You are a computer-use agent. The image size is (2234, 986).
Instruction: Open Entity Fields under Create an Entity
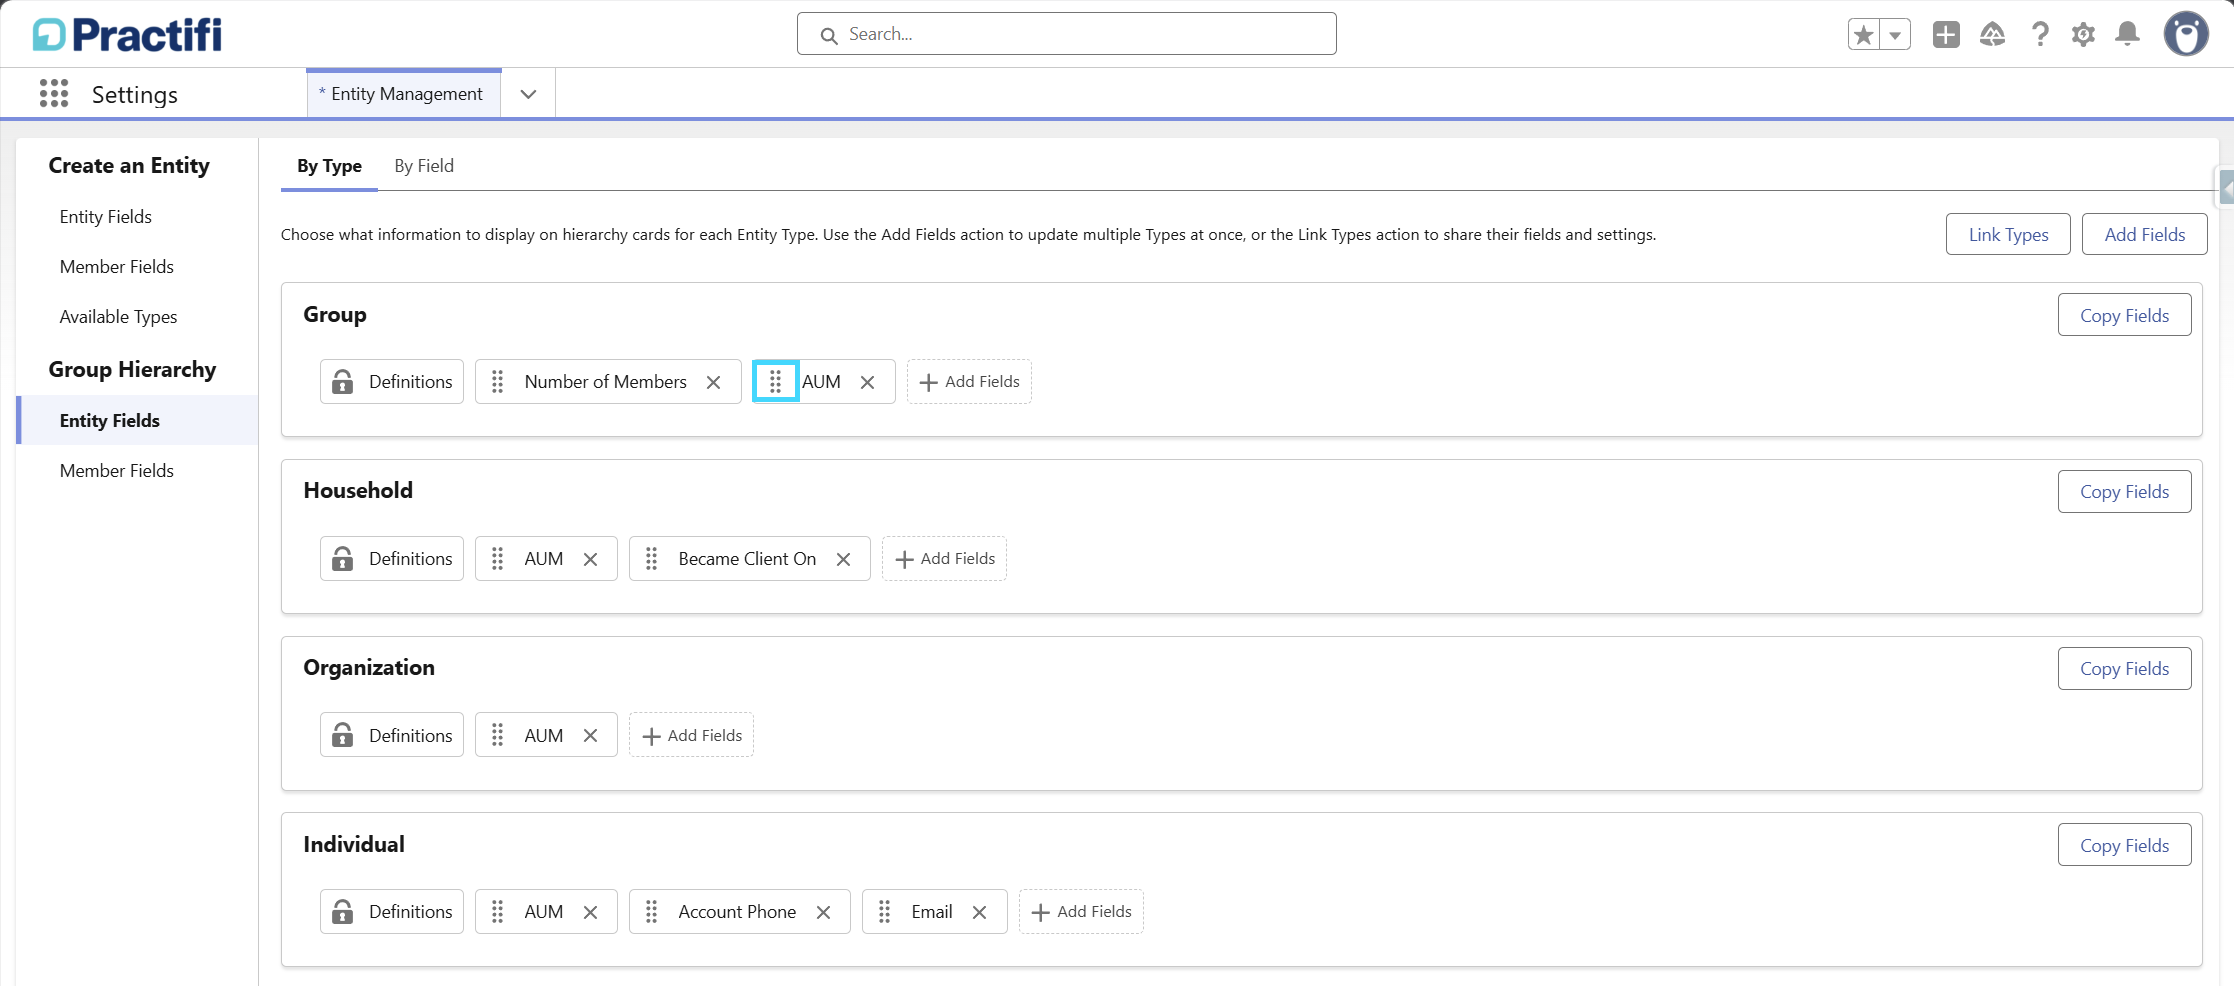click(106, 217)
